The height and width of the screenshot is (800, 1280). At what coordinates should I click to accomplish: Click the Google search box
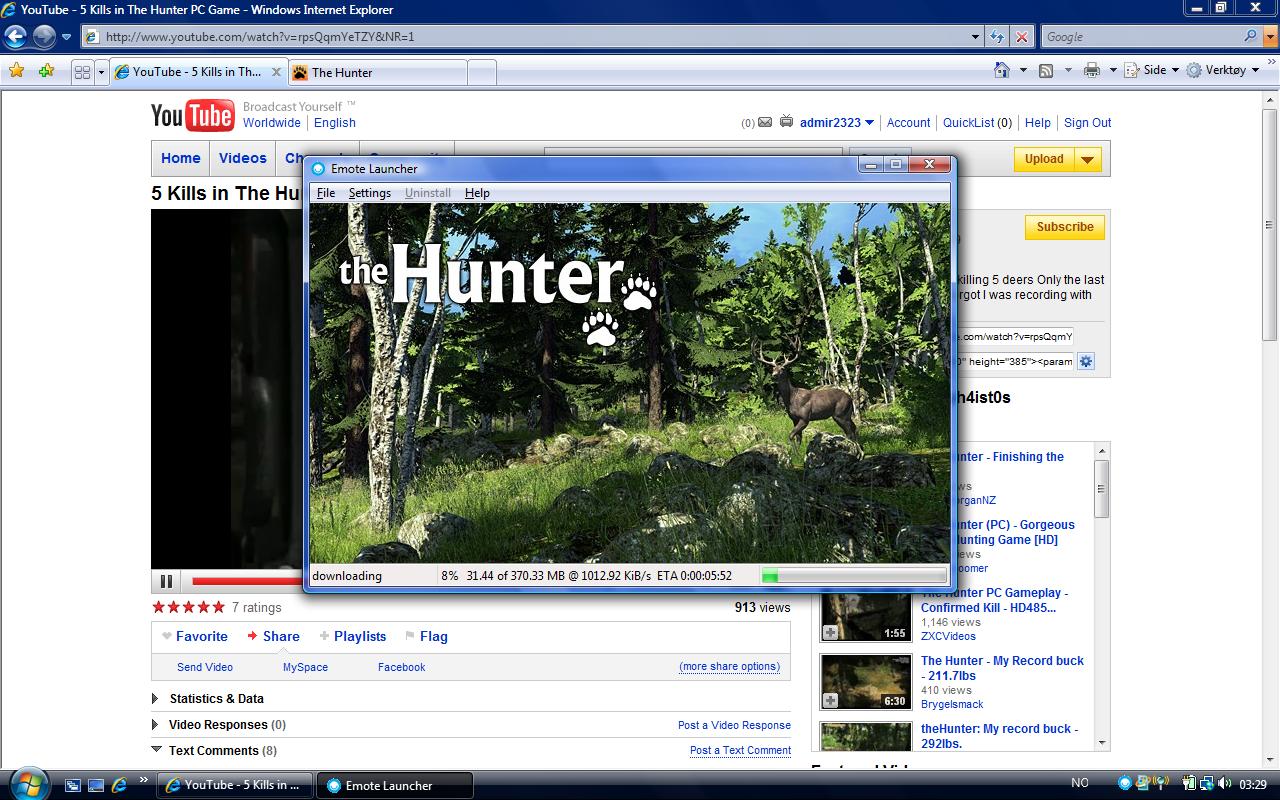pos(1140,37)
